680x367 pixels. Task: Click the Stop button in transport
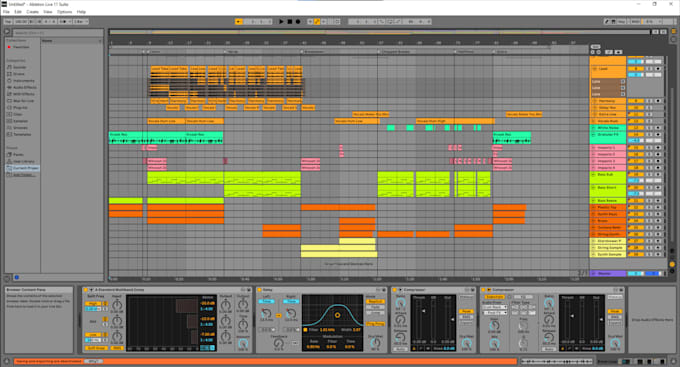click(x=289, y=21)
